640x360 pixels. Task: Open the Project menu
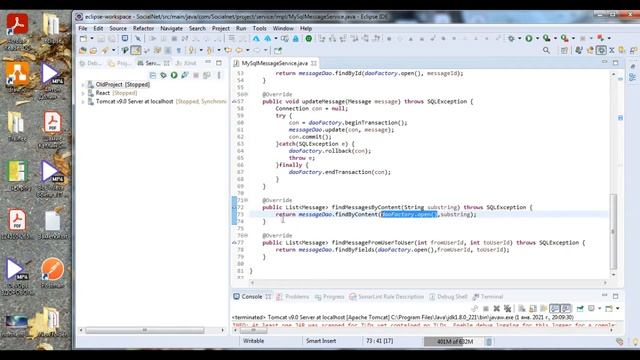pyautogui.click(x=220, y=29)
